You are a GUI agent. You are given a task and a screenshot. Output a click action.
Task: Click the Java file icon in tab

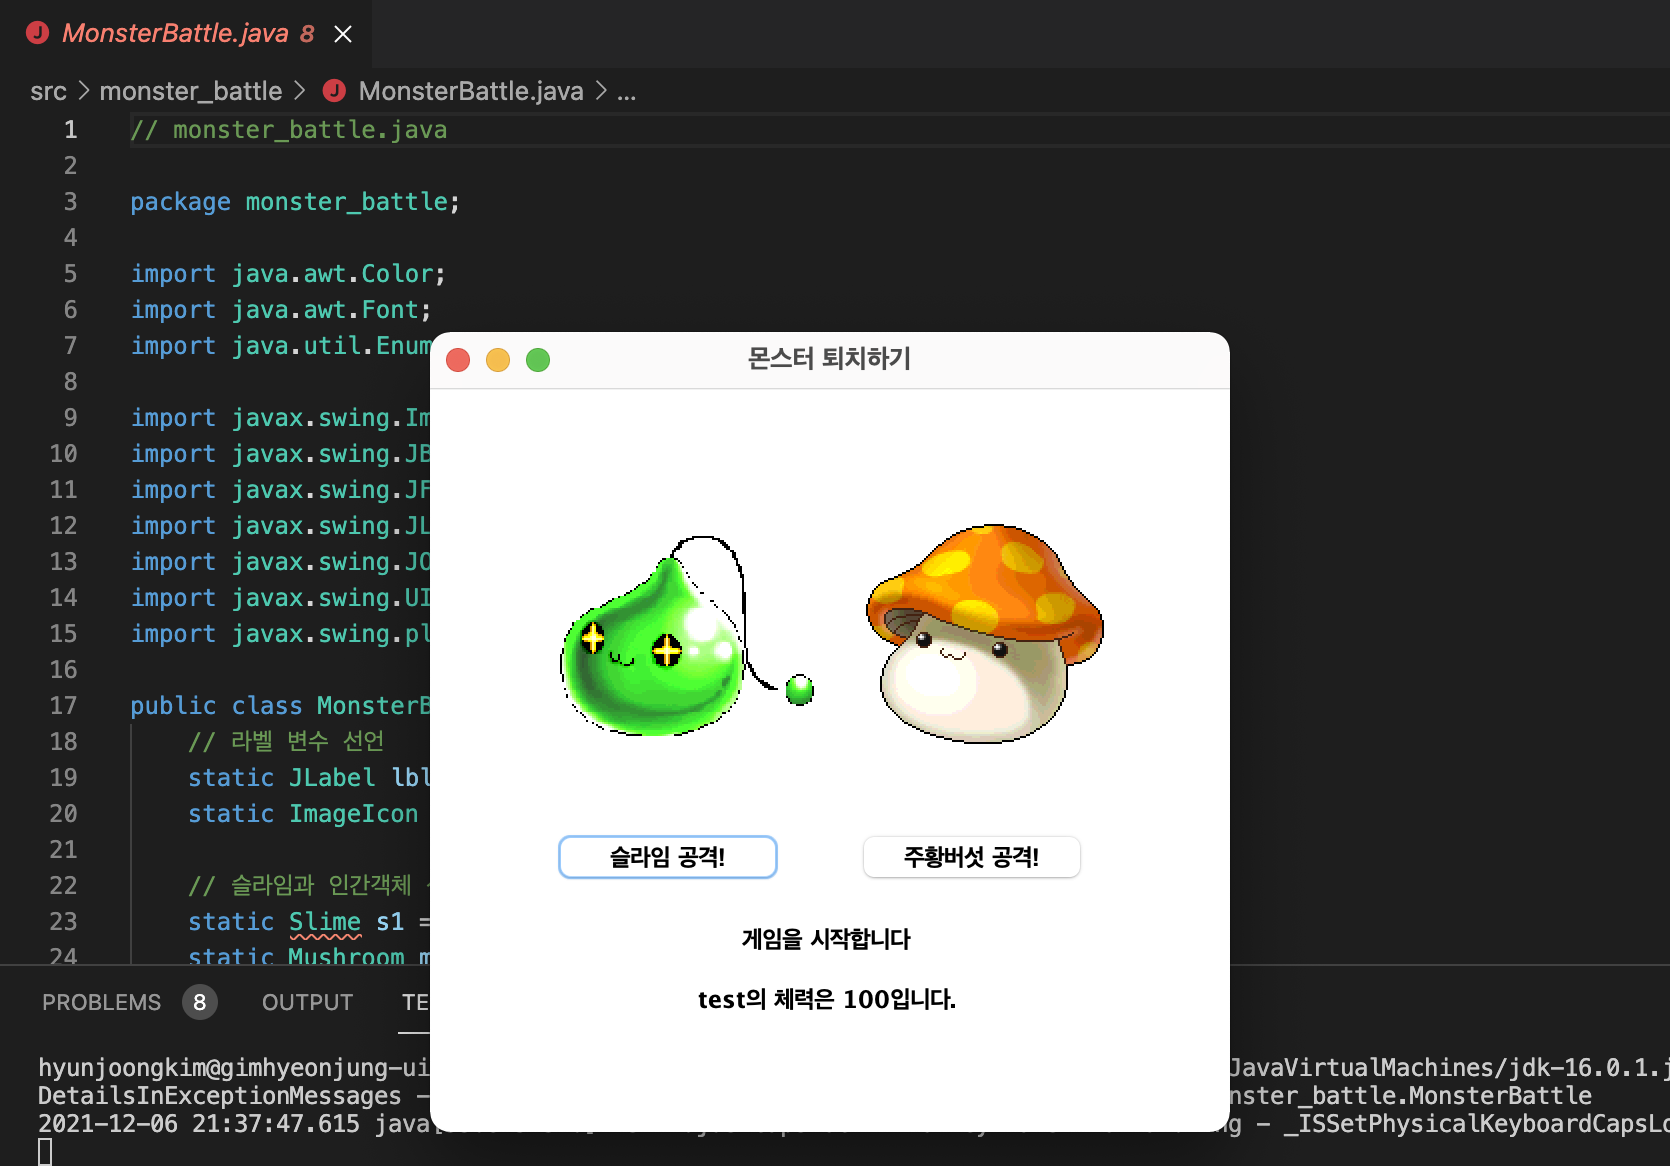click(x=38, y=33)
